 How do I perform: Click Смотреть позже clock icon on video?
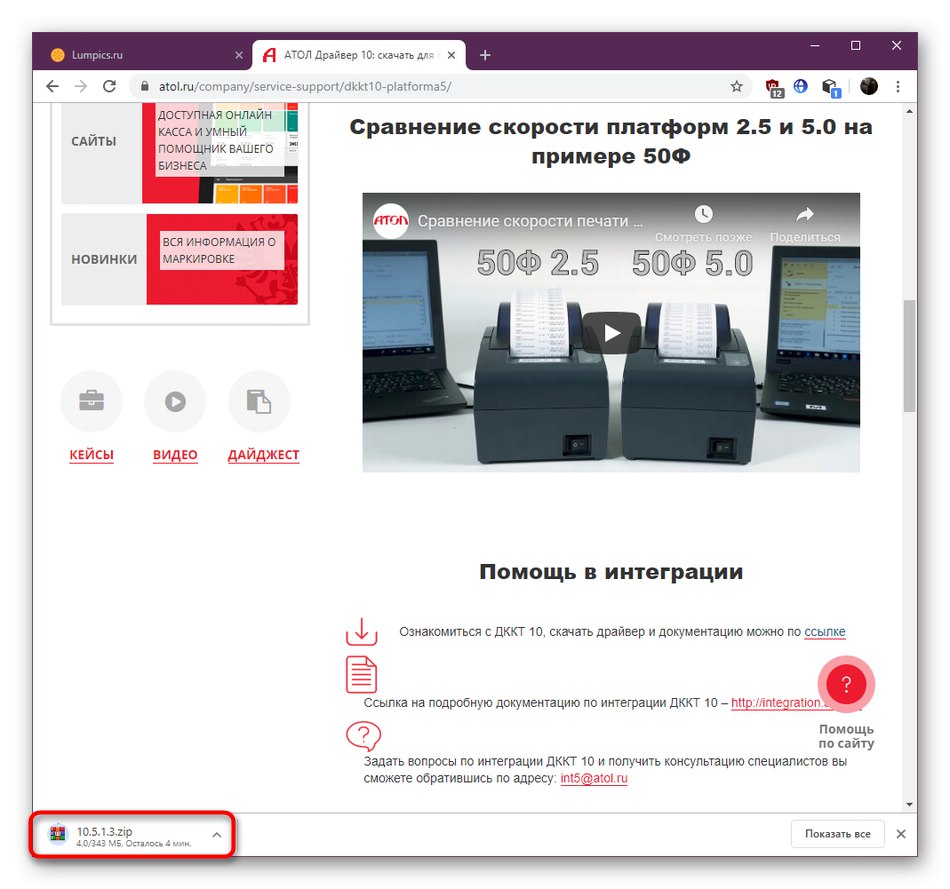point(703,214)
